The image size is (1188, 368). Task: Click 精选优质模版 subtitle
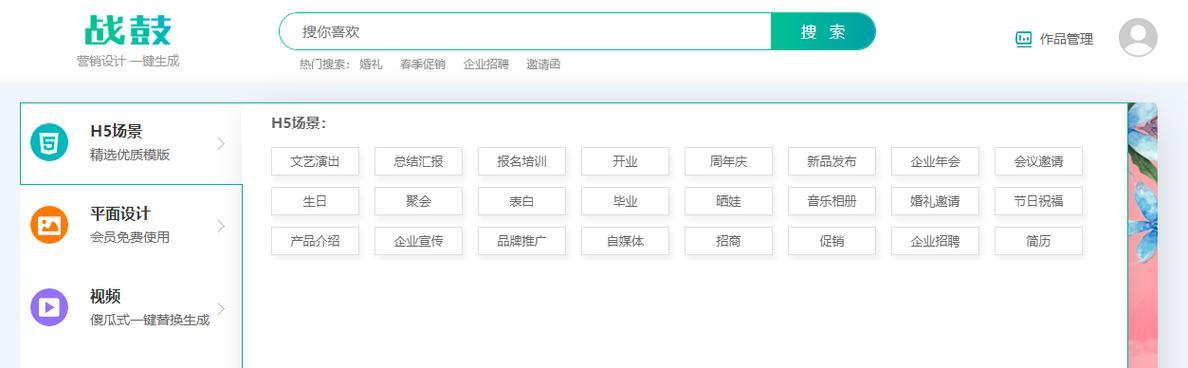130,155
